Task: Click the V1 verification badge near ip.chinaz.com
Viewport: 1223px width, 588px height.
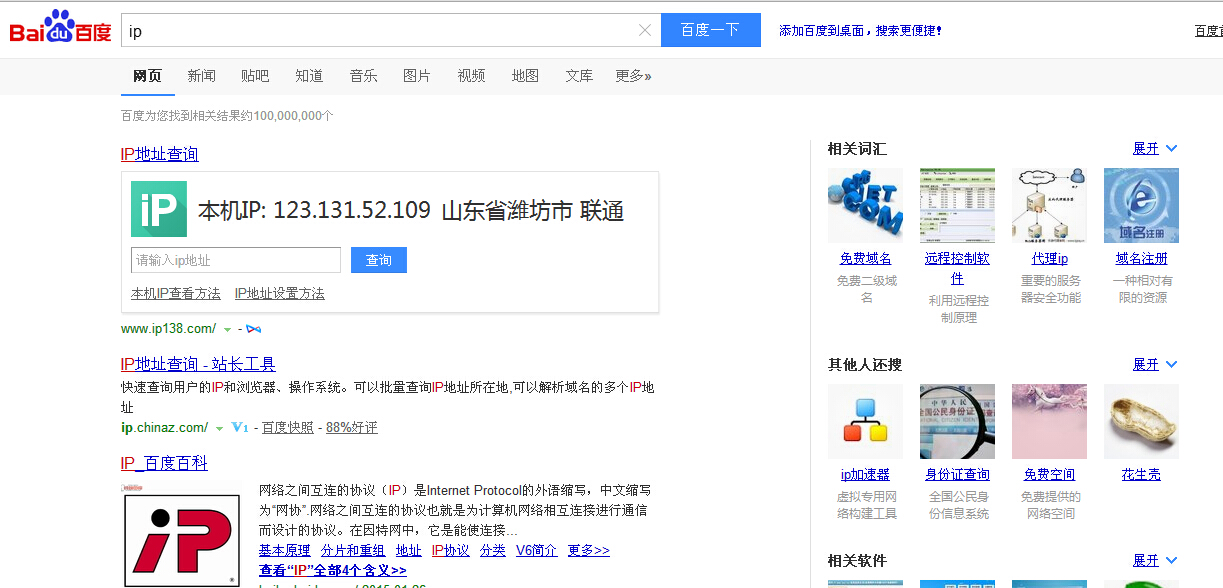Action: [239, 427]
